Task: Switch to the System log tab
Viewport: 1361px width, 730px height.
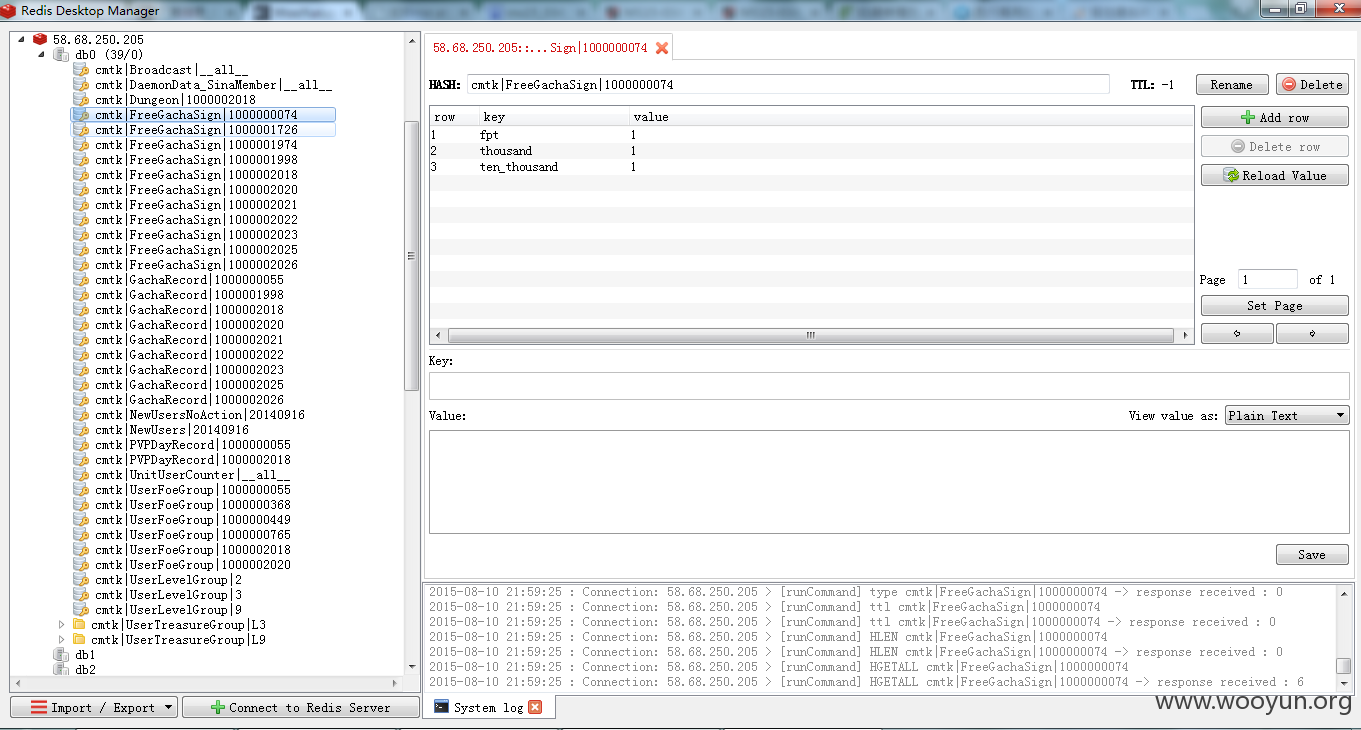Action: click(x=488, y=707)
